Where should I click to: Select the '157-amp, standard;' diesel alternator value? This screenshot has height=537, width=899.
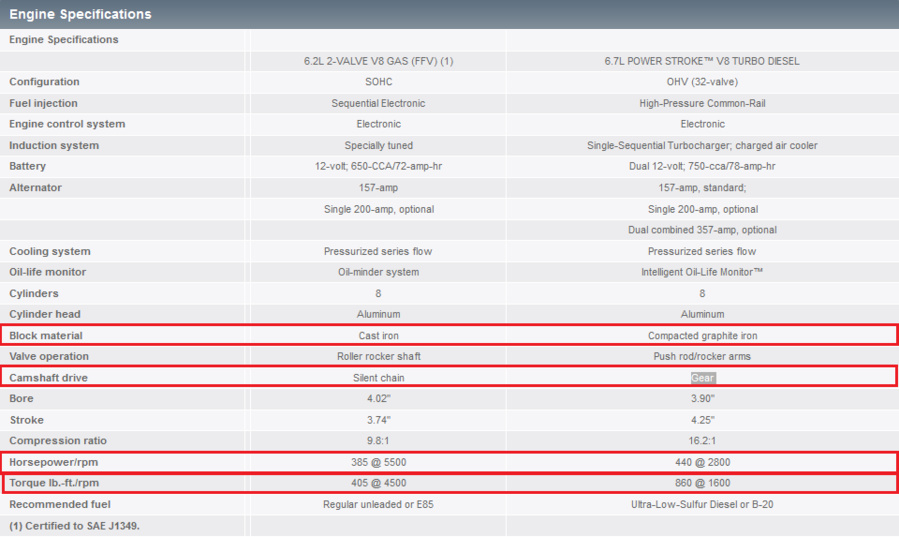[x=702, y=187]
